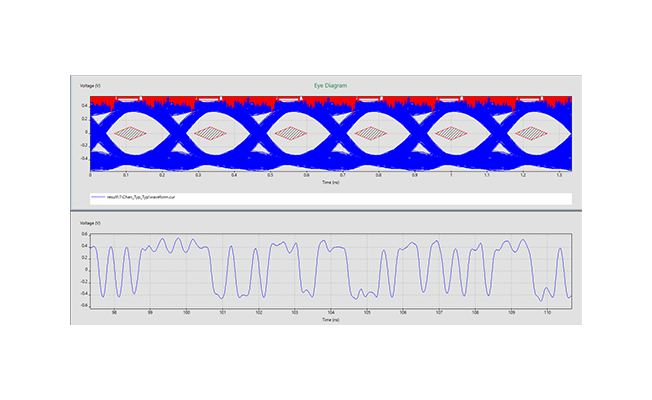Click the 100 ns tick on waveform axis

pyautogui.click(x=187, y=312)
